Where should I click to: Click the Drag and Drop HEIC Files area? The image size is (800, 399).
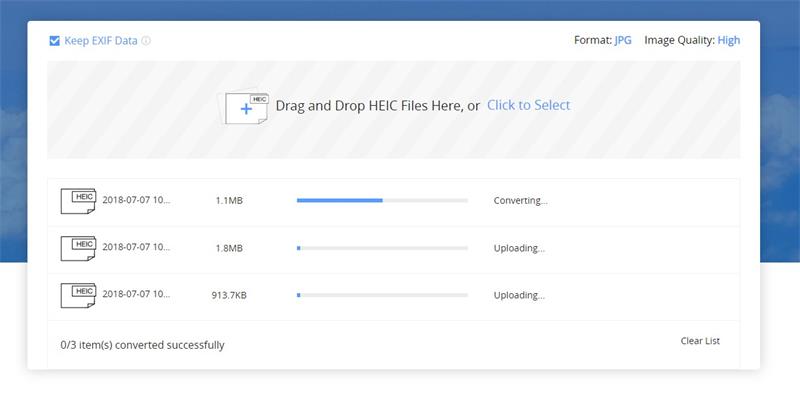click(x=393, y=110)
